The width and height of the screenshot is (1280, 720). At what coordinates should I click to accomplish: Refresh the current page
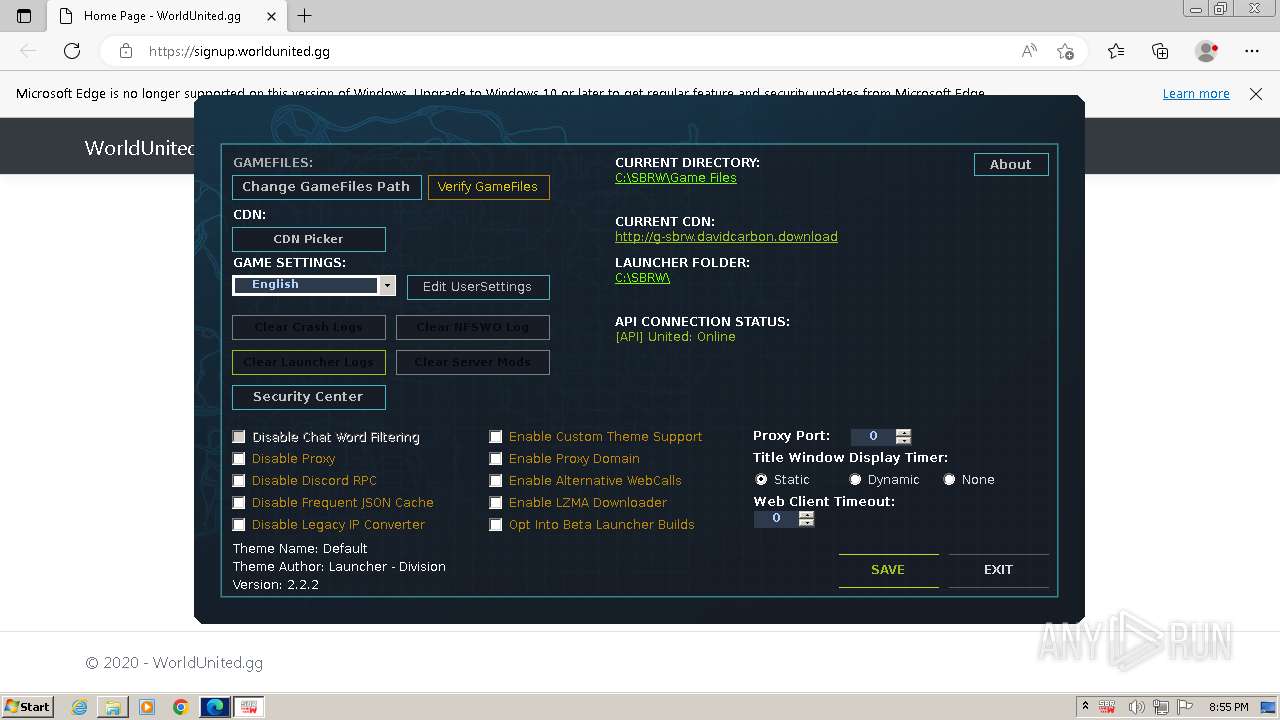coord(72,51)
